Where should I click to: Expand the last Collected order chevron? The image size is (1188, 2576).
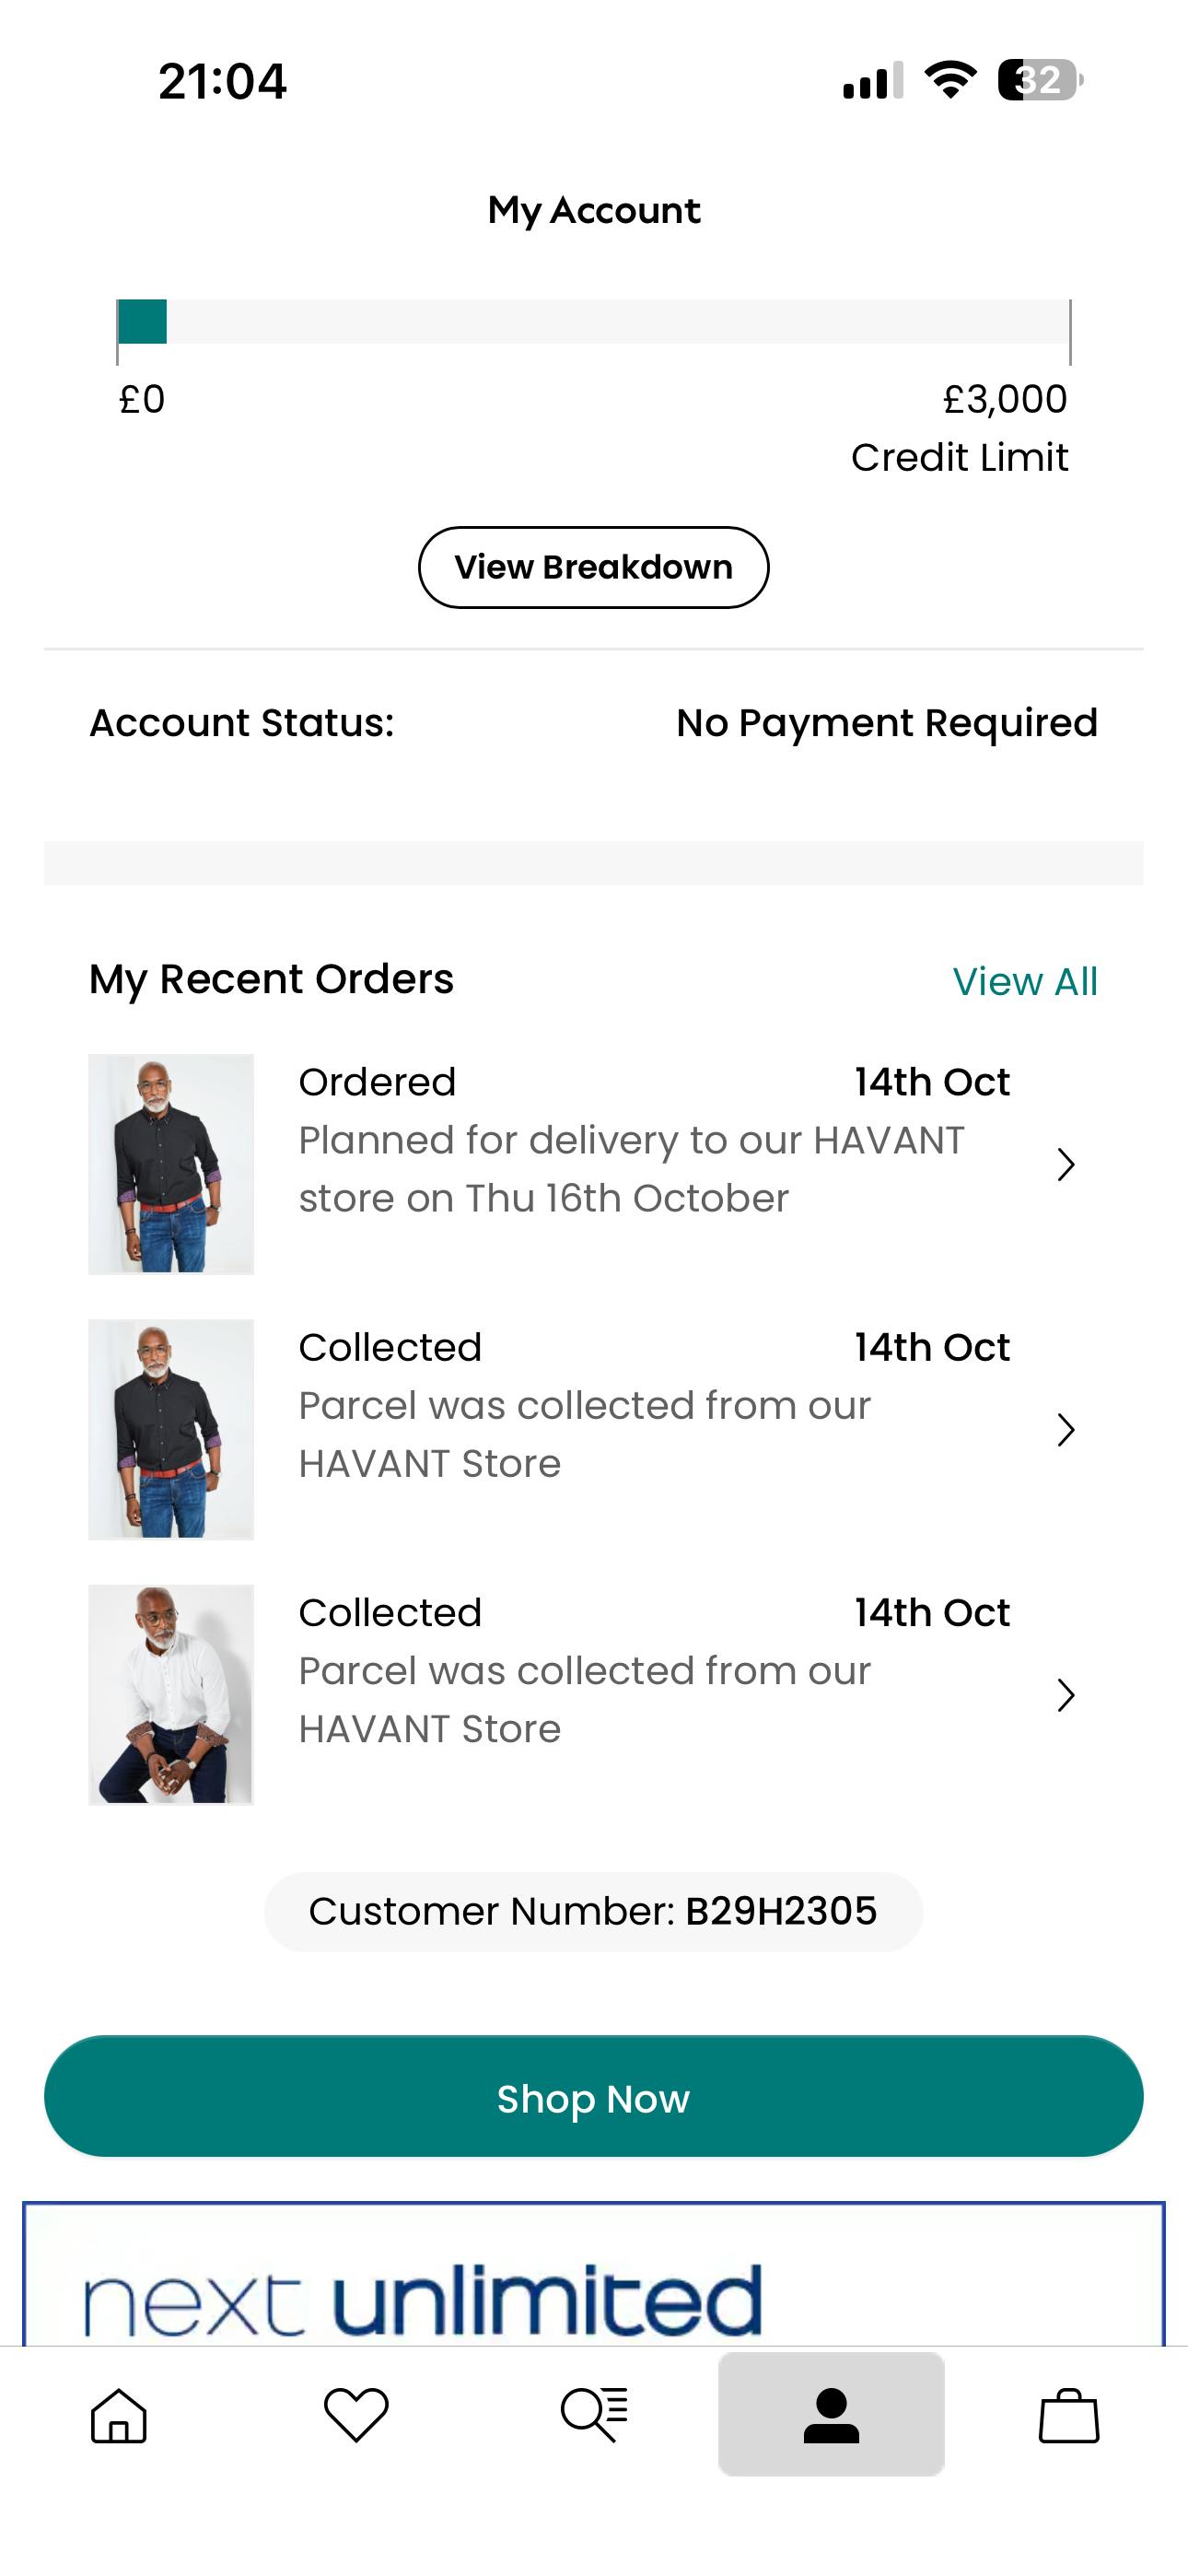point(1066,1695)
